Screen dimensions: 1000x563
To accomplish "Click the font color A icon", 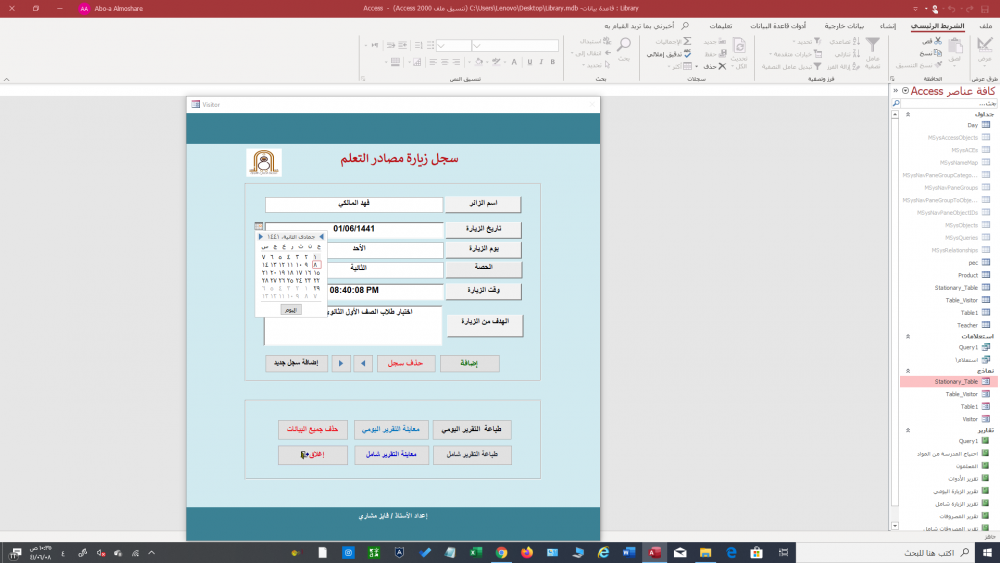I will coord(514,62).
